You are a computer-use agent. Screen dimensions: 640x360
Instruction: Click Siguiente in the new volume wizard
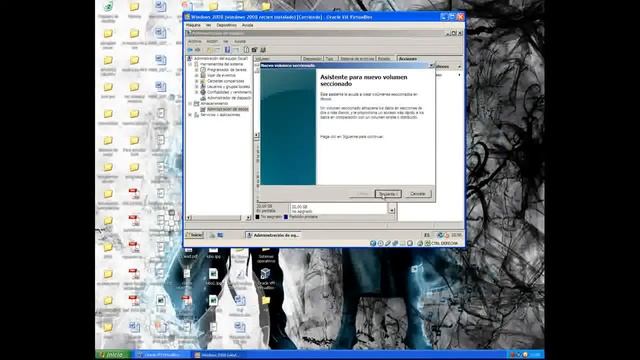pyautogui.click(x=388, y=194)
